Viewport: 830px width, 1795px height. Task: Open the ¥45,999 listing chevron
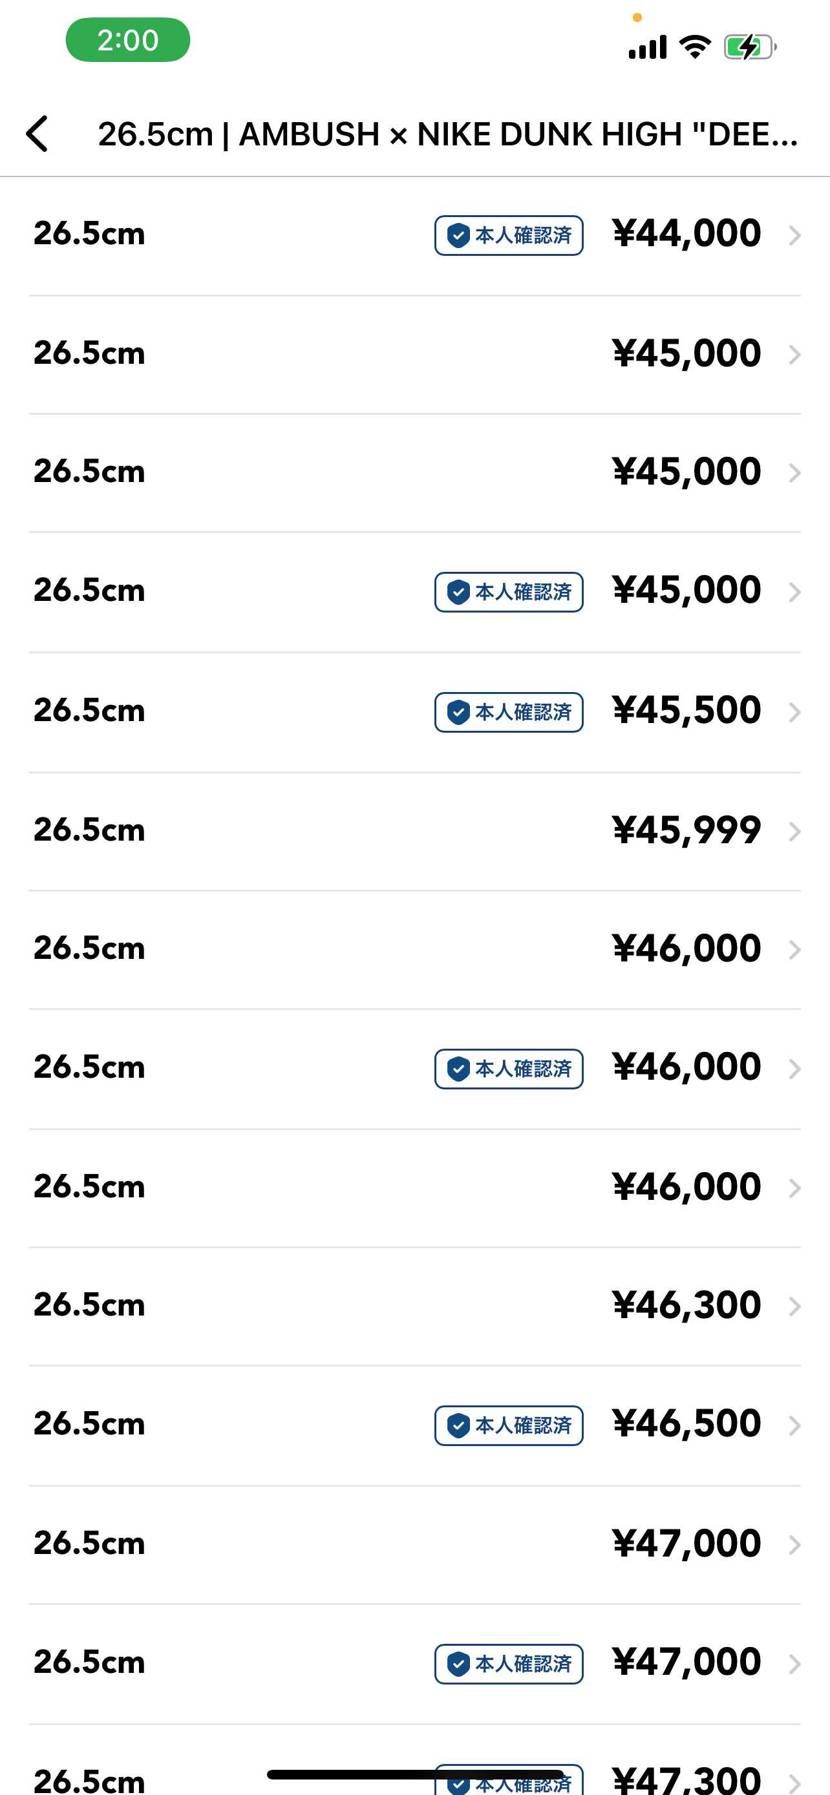[795, 831]
